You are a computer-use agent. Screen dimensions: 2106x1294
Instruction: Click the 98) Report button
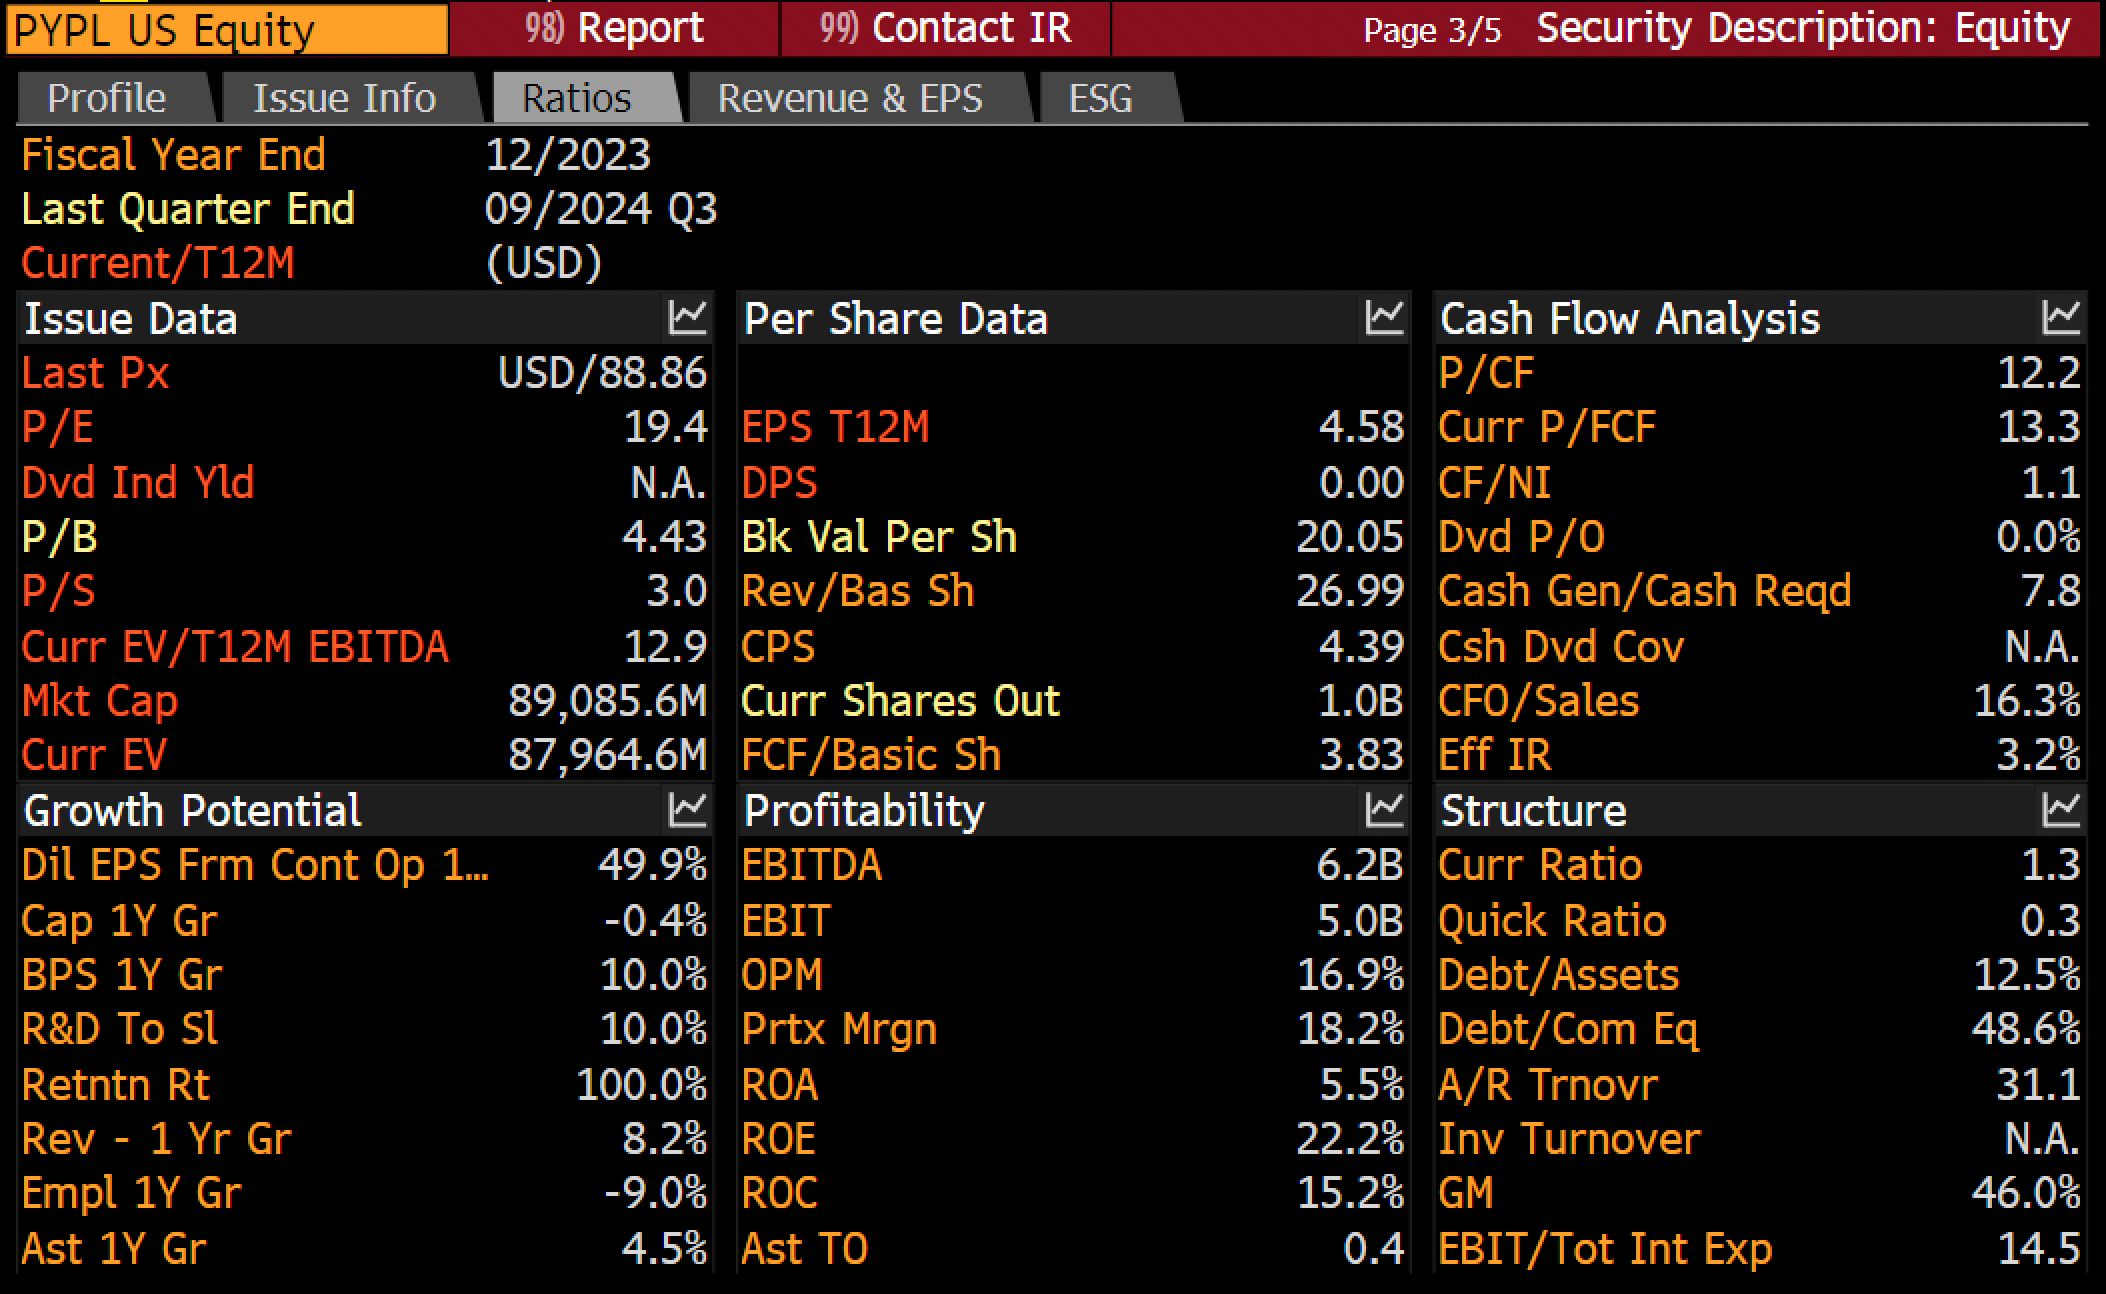(614, 28)
